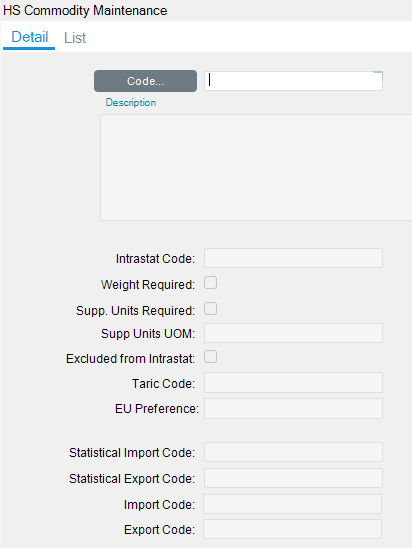Select the EU Preference field
The width and height of the screenshot is (412, 548).
click(293, 409)
